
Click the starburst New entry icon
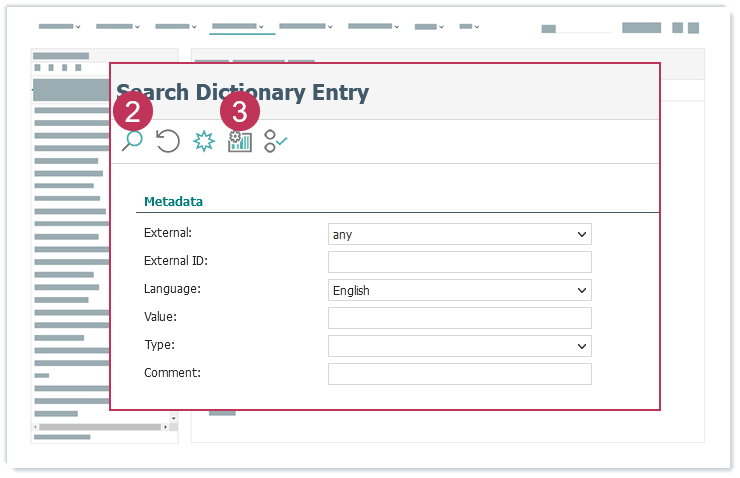[x=204, y=142]
